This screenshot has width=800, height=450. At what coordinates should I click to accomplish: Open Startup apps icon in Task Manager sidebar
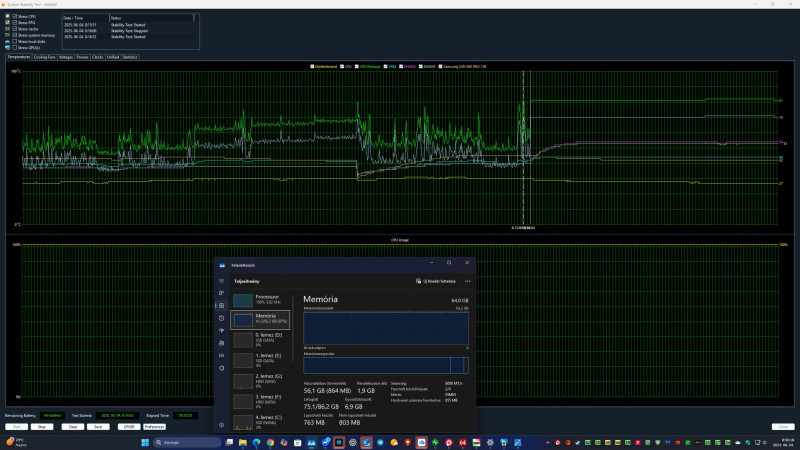point(221,330)
